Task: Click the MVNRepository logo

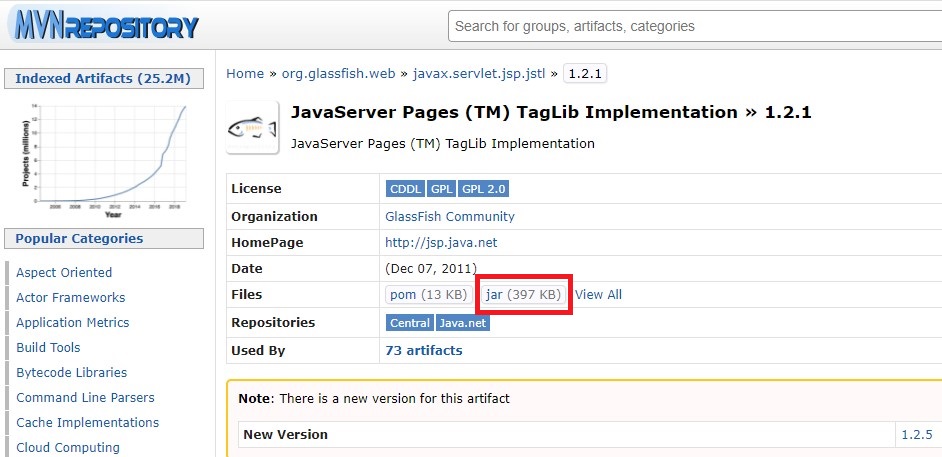Action: (103, 25)
